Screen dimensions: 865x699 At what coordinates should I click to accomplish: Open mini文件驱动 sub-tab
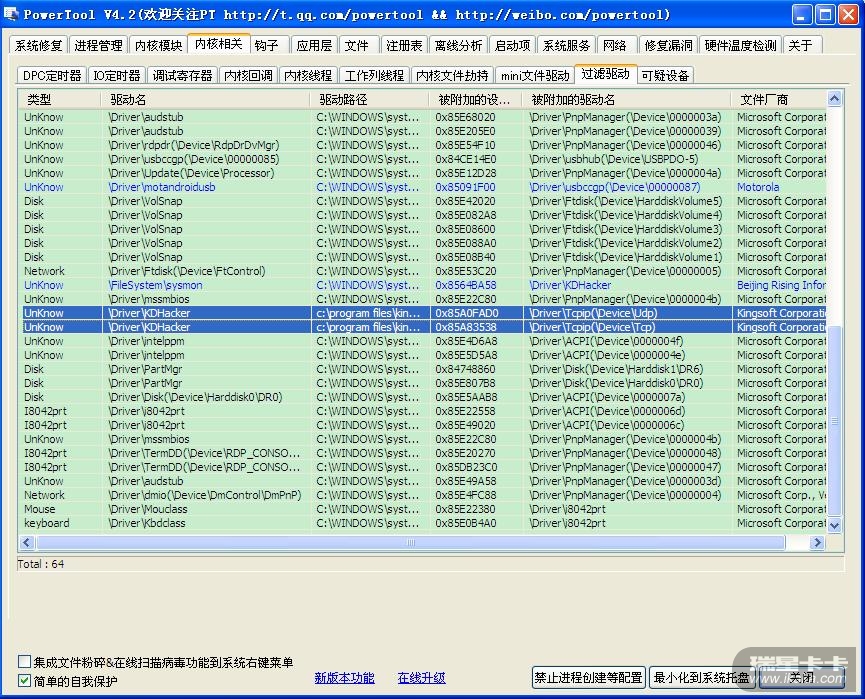(x=535, y=75)
